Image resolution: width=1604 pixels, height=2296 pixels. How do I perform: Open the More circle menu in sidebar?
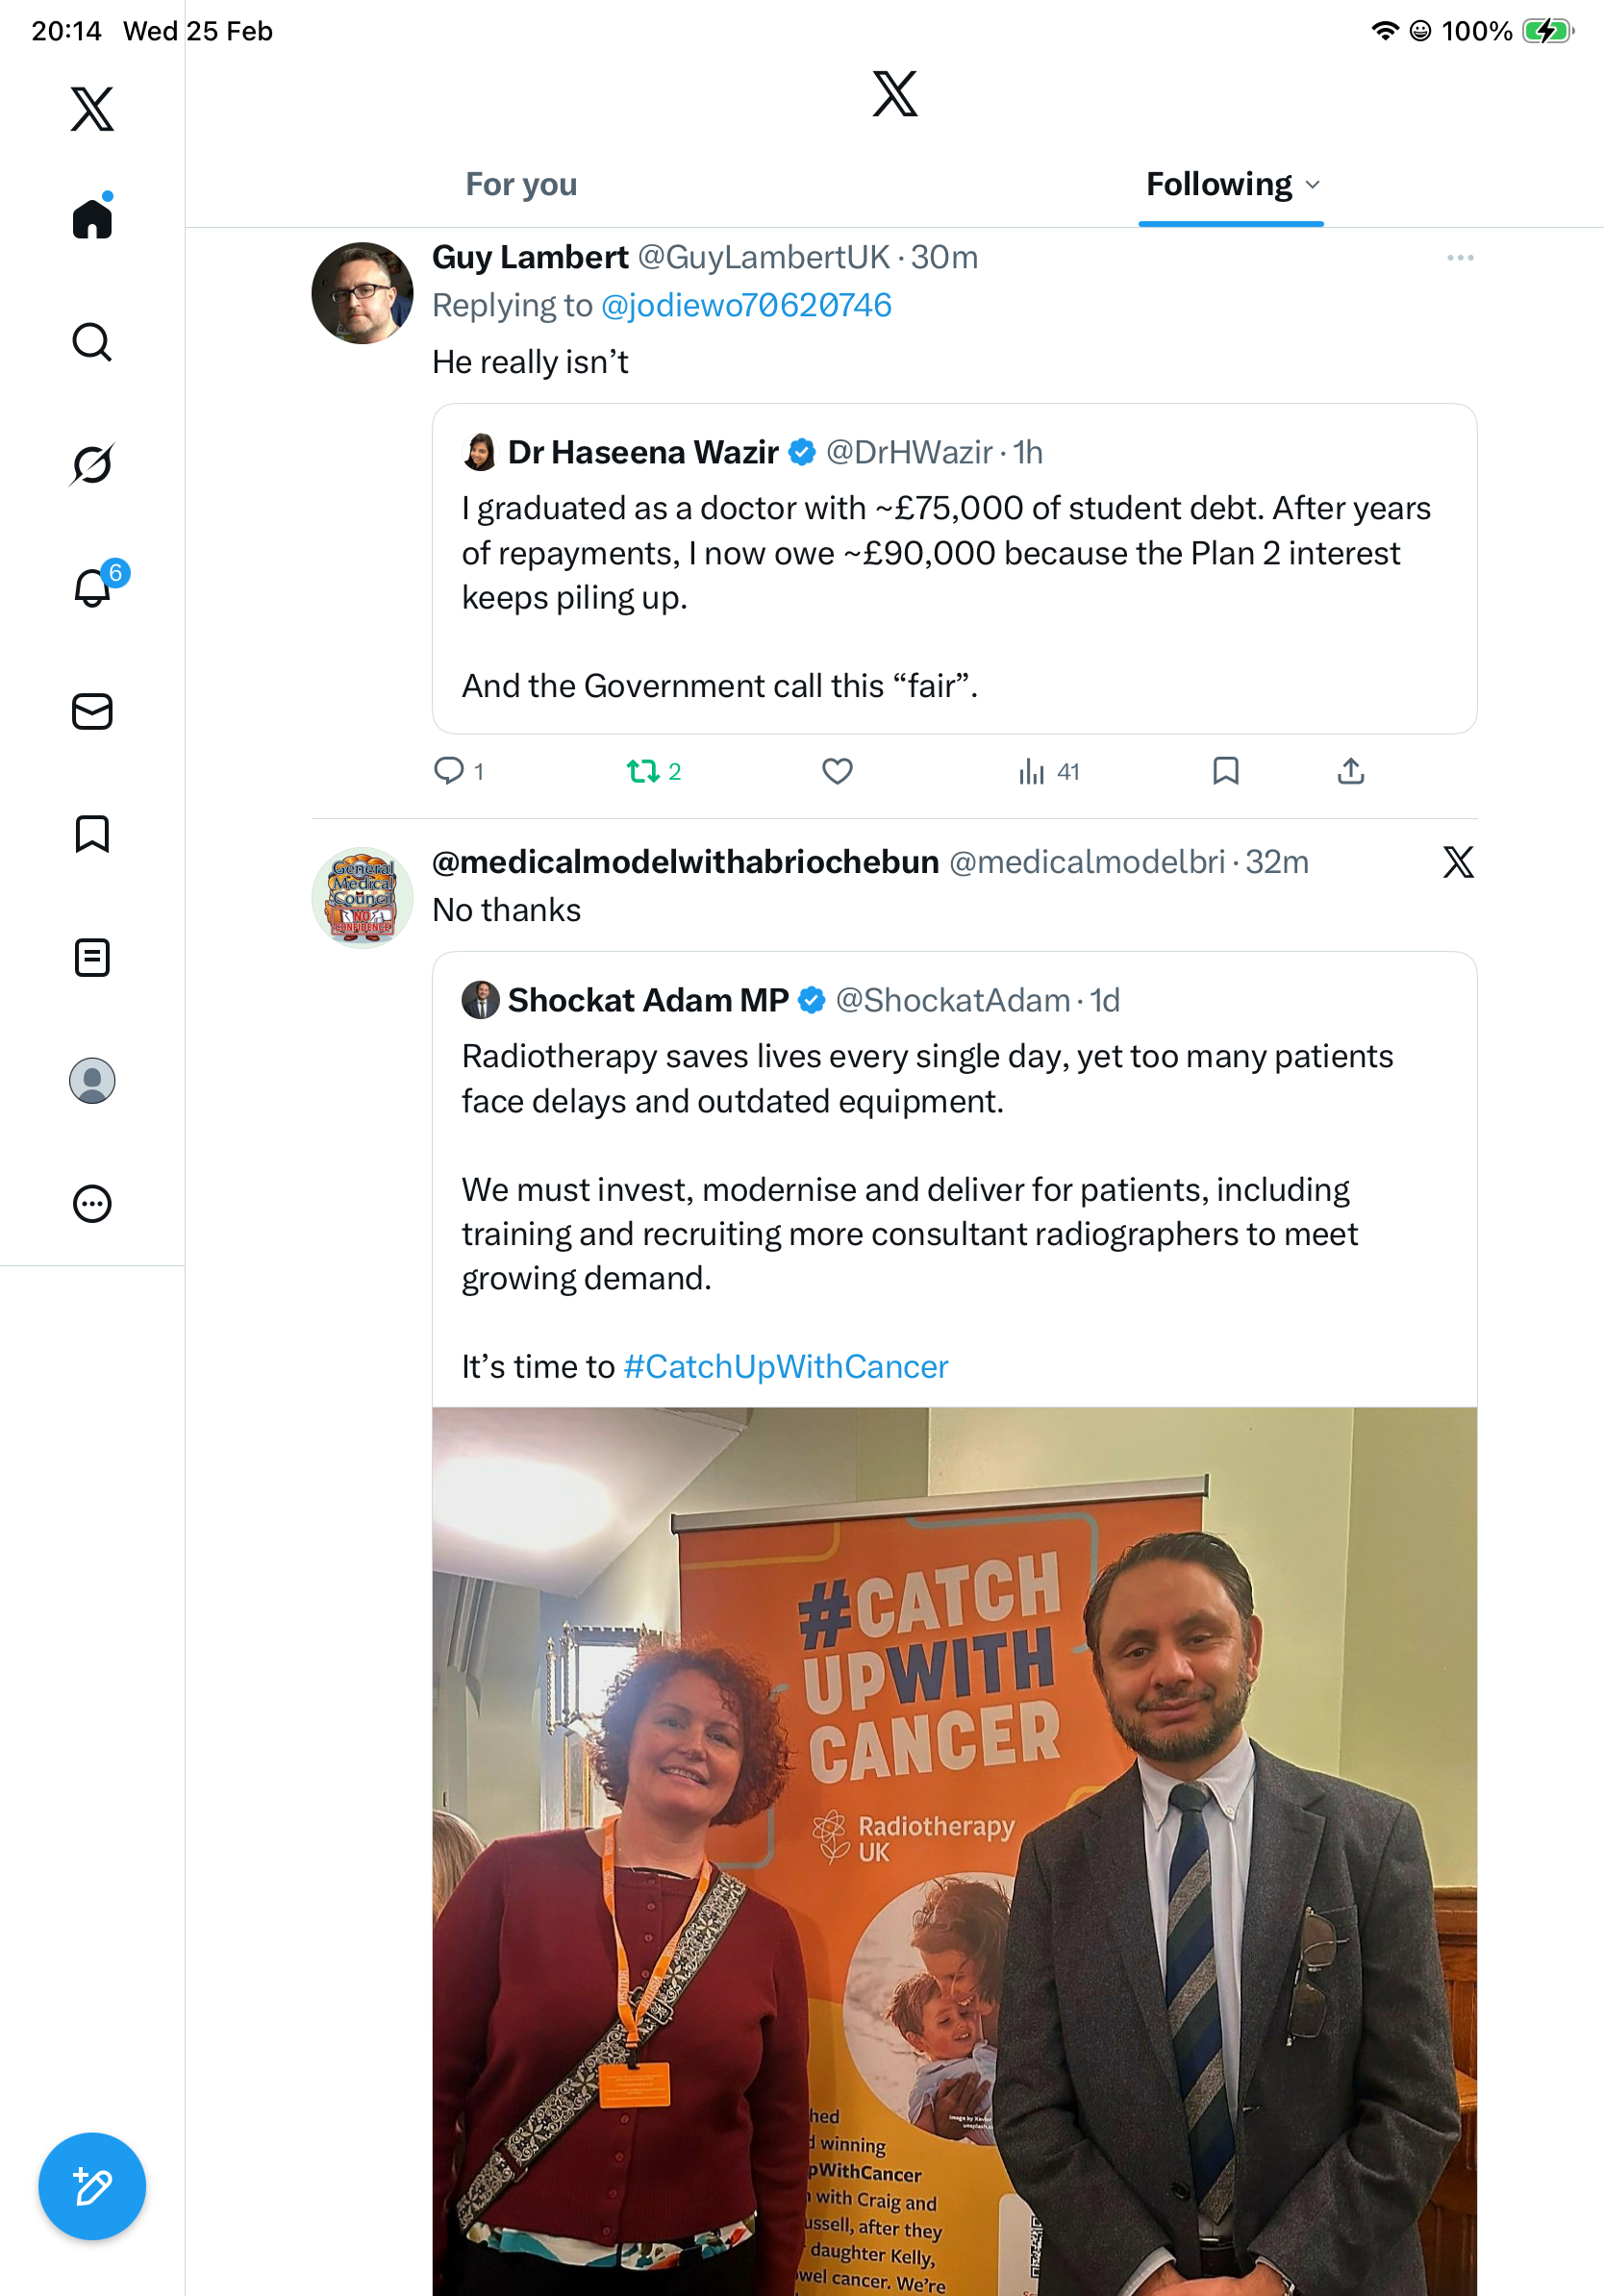pyautogui.click(x=92, y=1204)
